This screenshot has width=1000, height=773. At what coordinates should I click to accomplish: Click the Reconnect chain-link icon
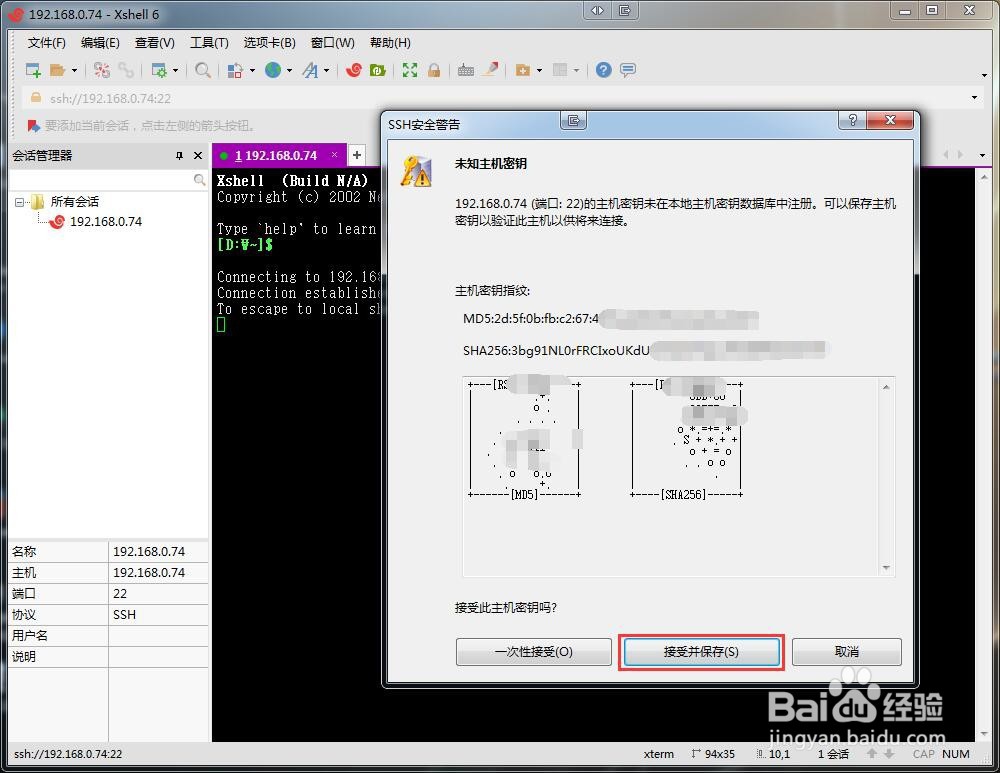click(126, 70)
